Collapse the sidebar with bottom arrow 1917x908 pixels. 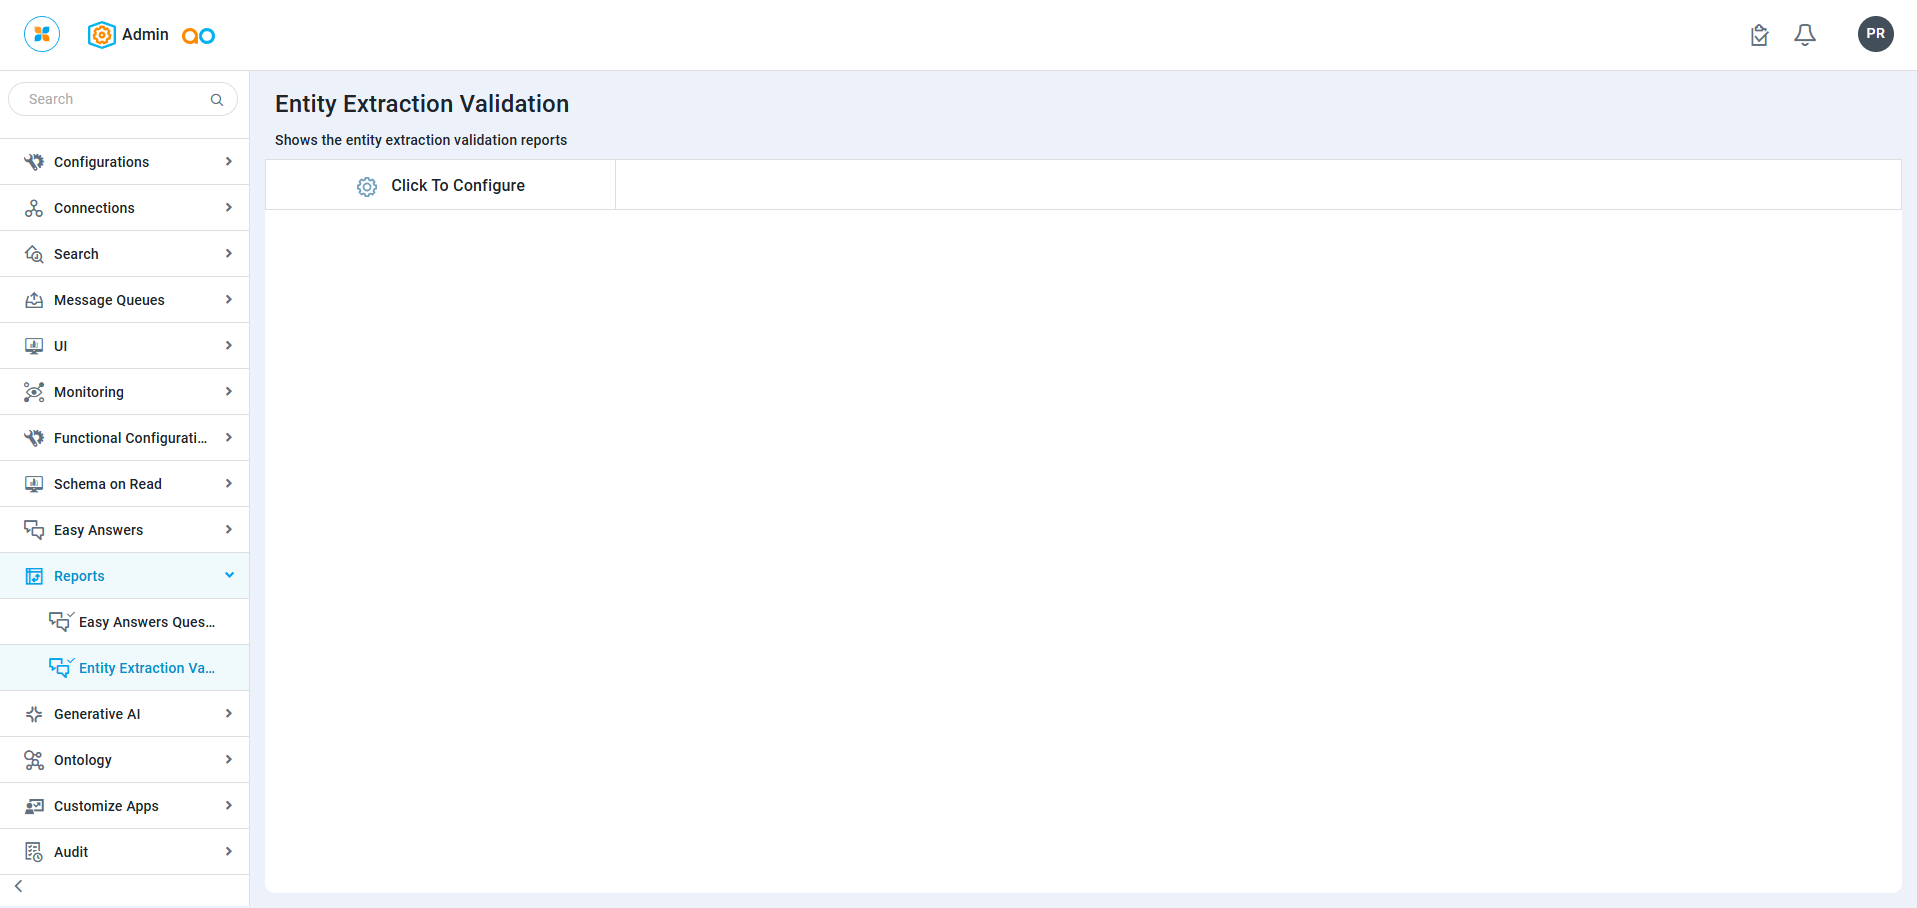(x=19, y=886)
